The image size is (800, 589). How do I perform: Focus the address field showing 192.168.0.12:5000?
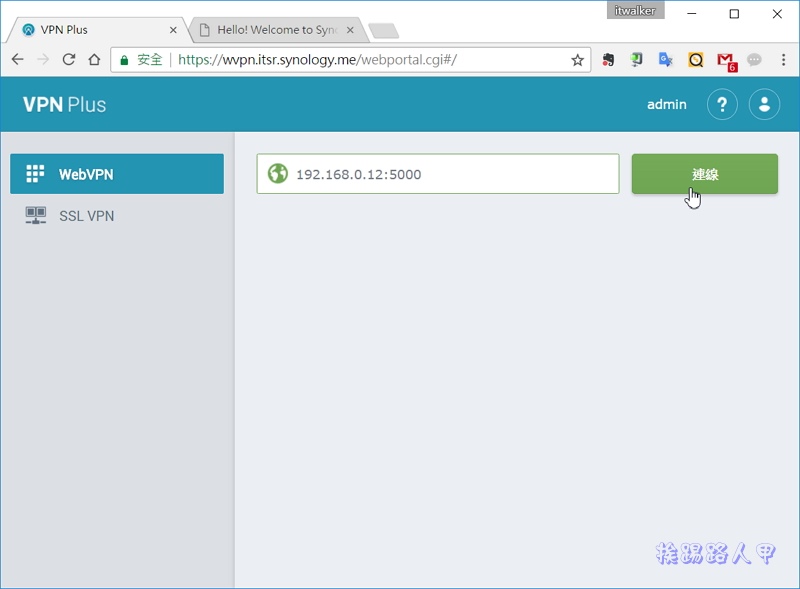click(x=438, y=174)
